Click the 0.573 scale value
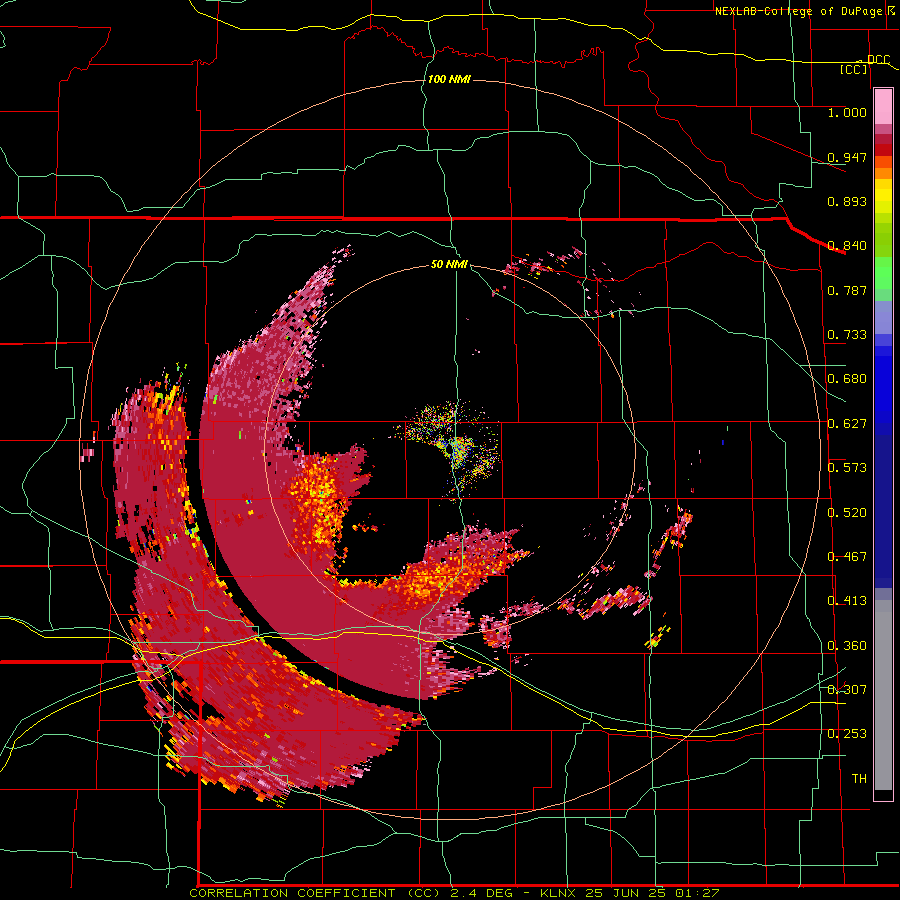This screenshot has height=900, width=900. (847, 468)
